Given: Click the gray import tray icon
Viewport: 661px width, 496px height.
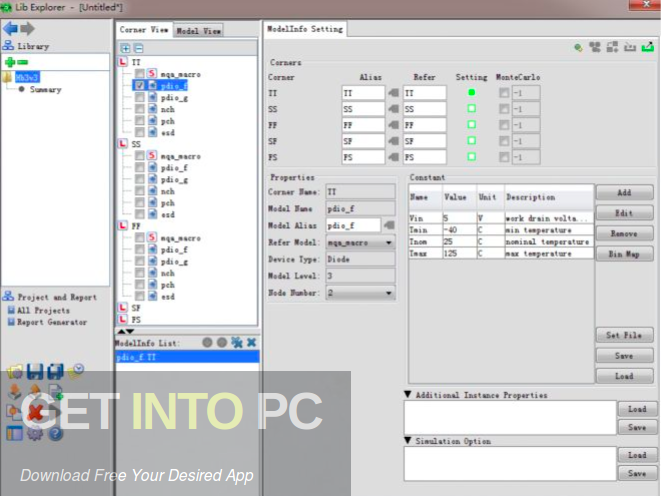Looking at the screenshot, I should tap(630, 47).
